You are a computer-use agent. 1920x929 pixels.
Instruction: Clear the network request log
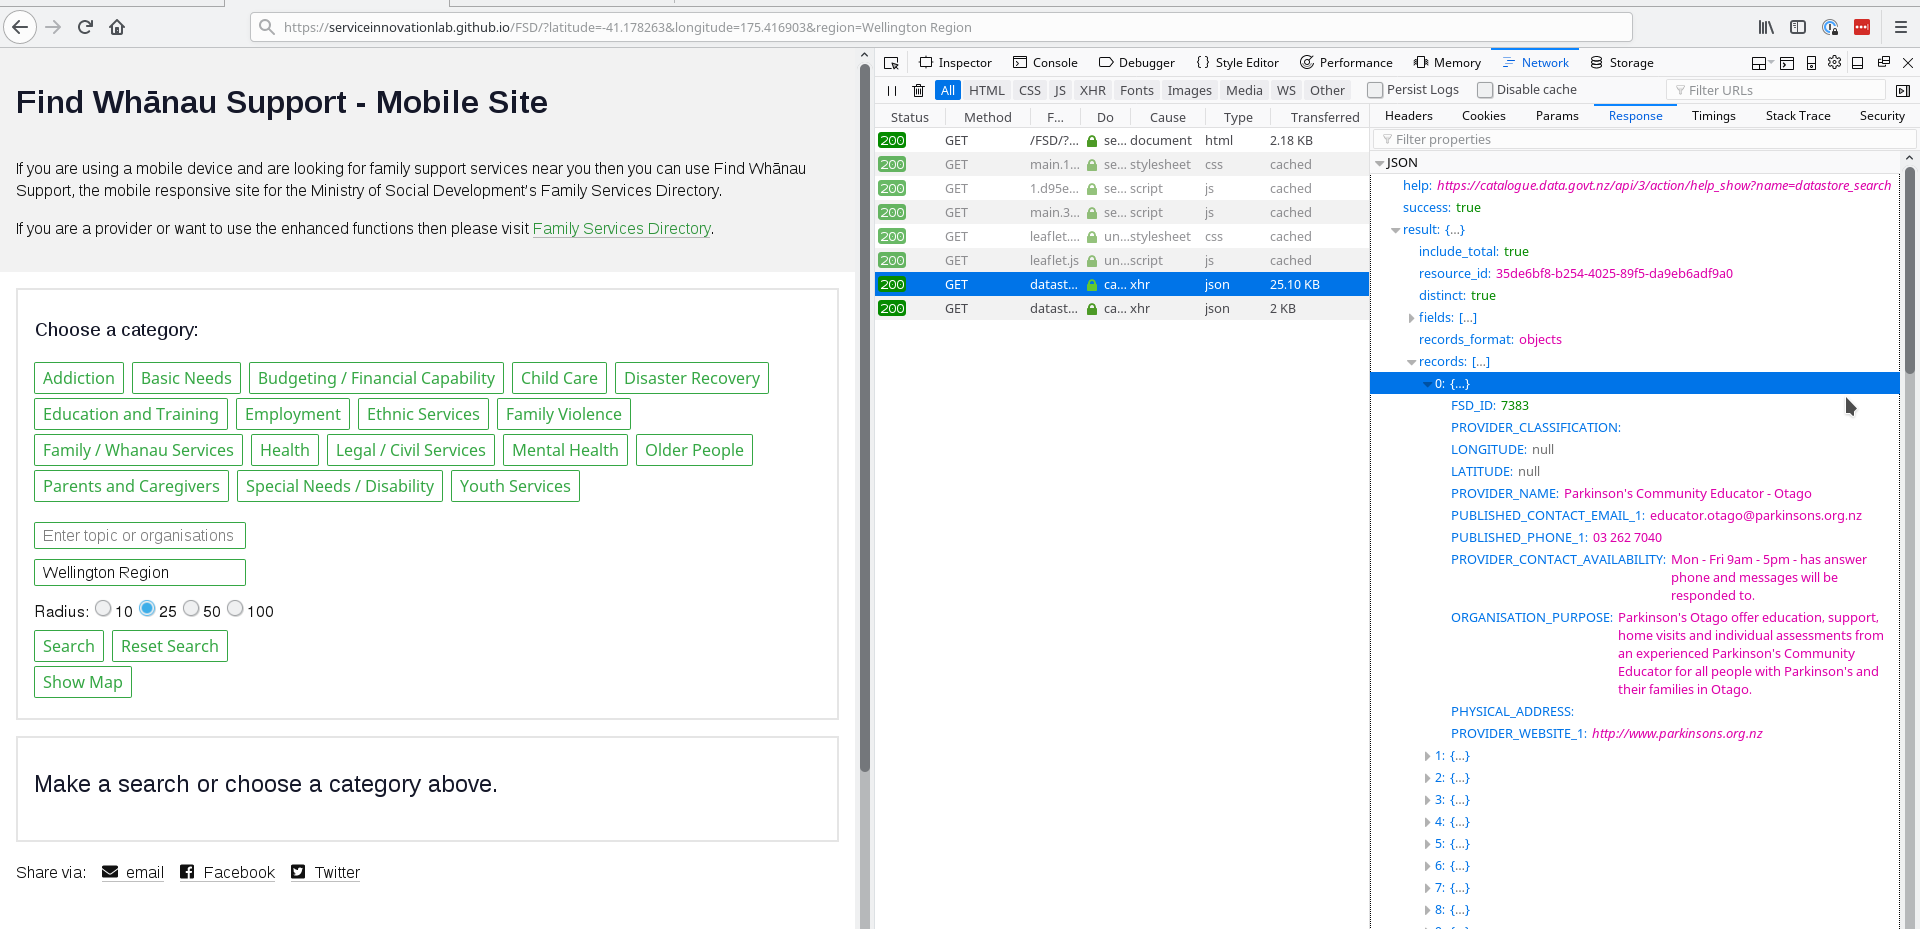pos(918,90)
